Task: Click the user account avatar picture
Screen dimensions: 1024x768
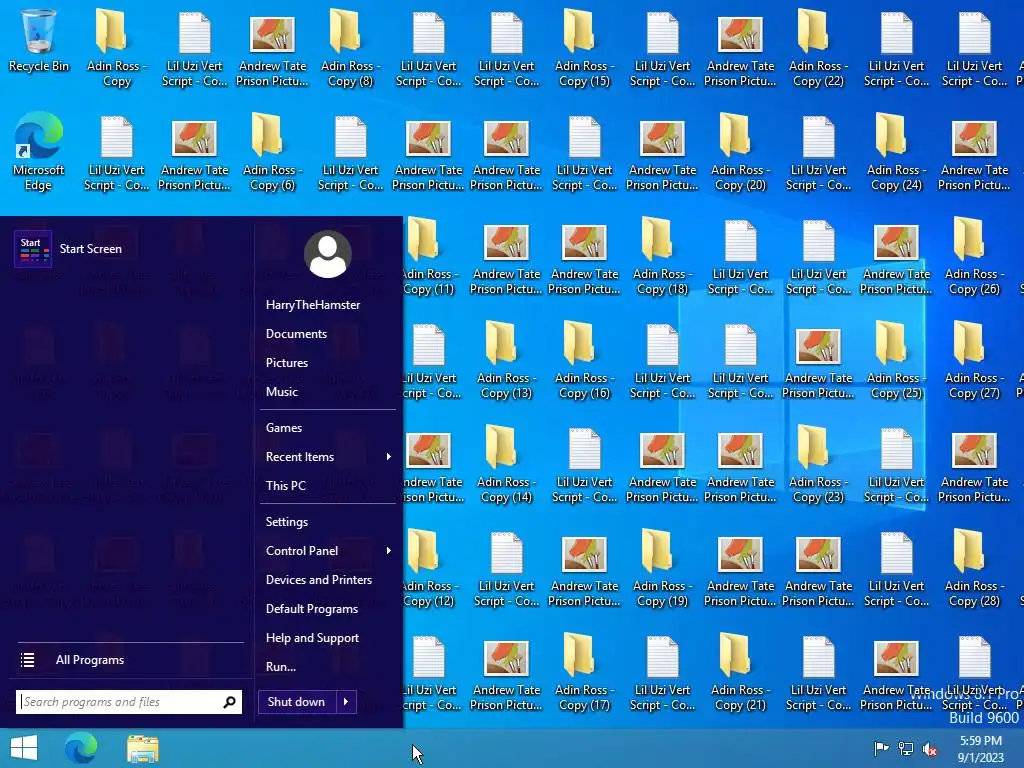Action: pos(327,254)
